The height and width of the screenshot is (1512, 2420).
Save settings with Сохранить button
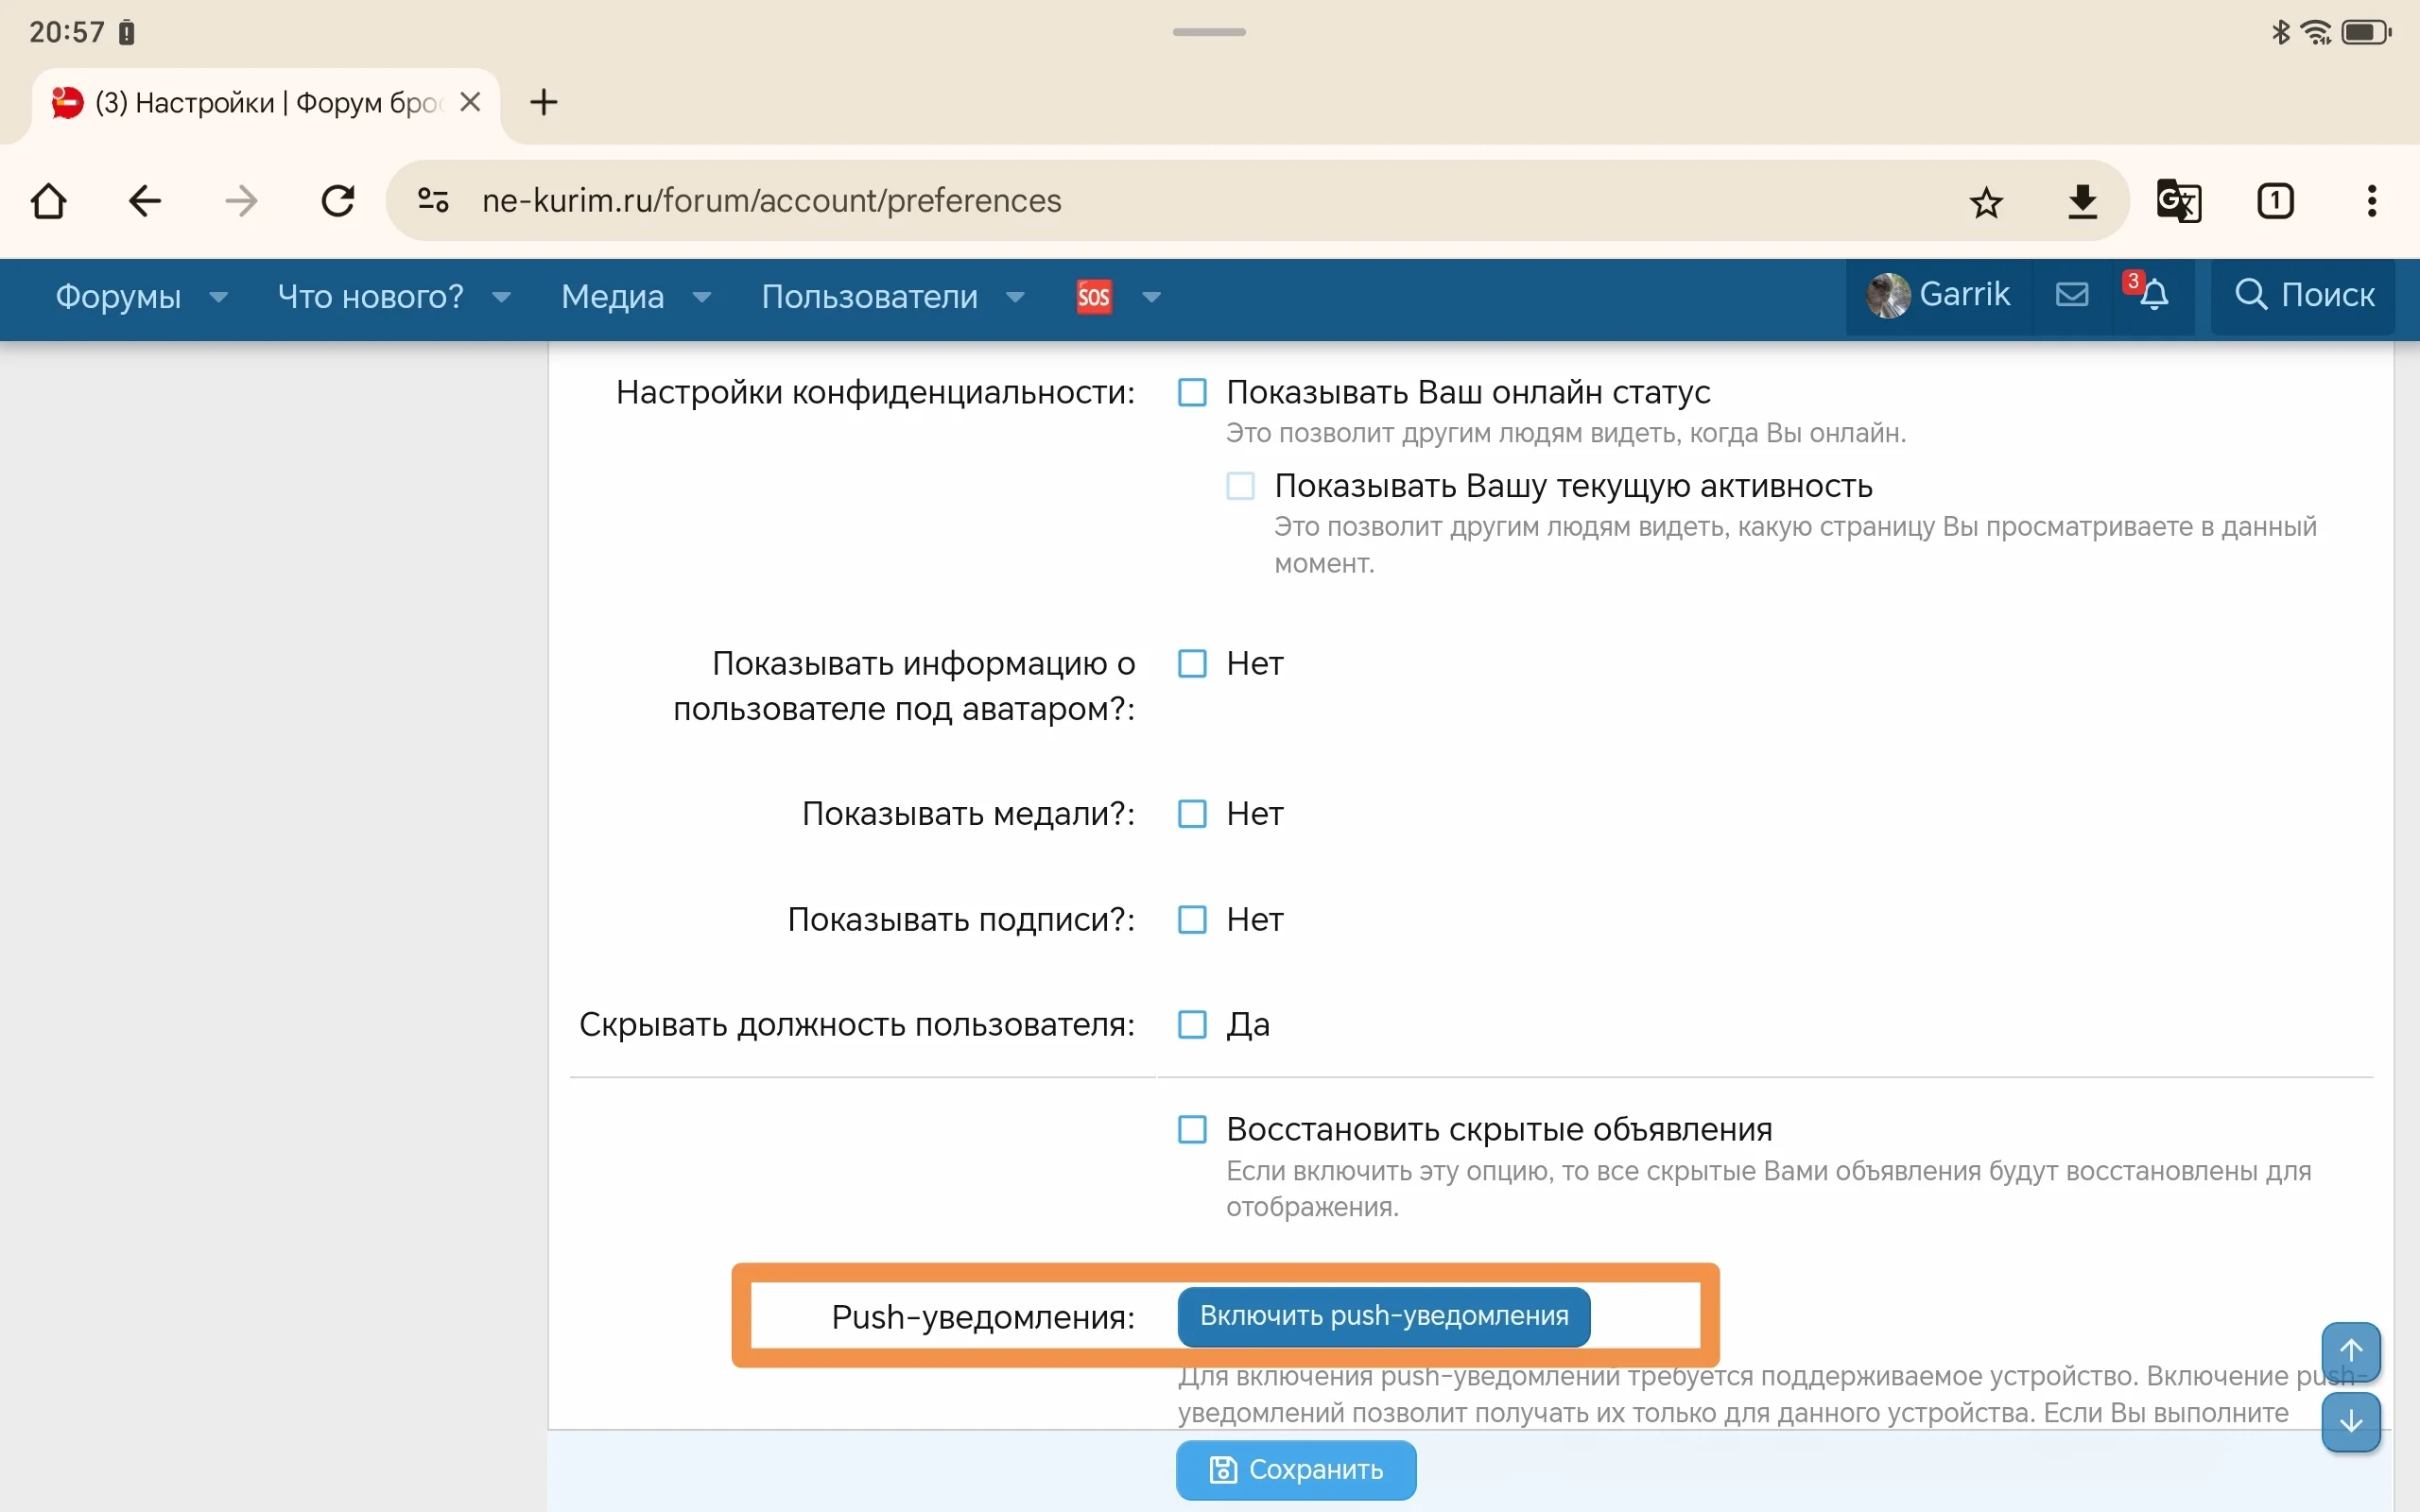click(x=1295, y=1469)
